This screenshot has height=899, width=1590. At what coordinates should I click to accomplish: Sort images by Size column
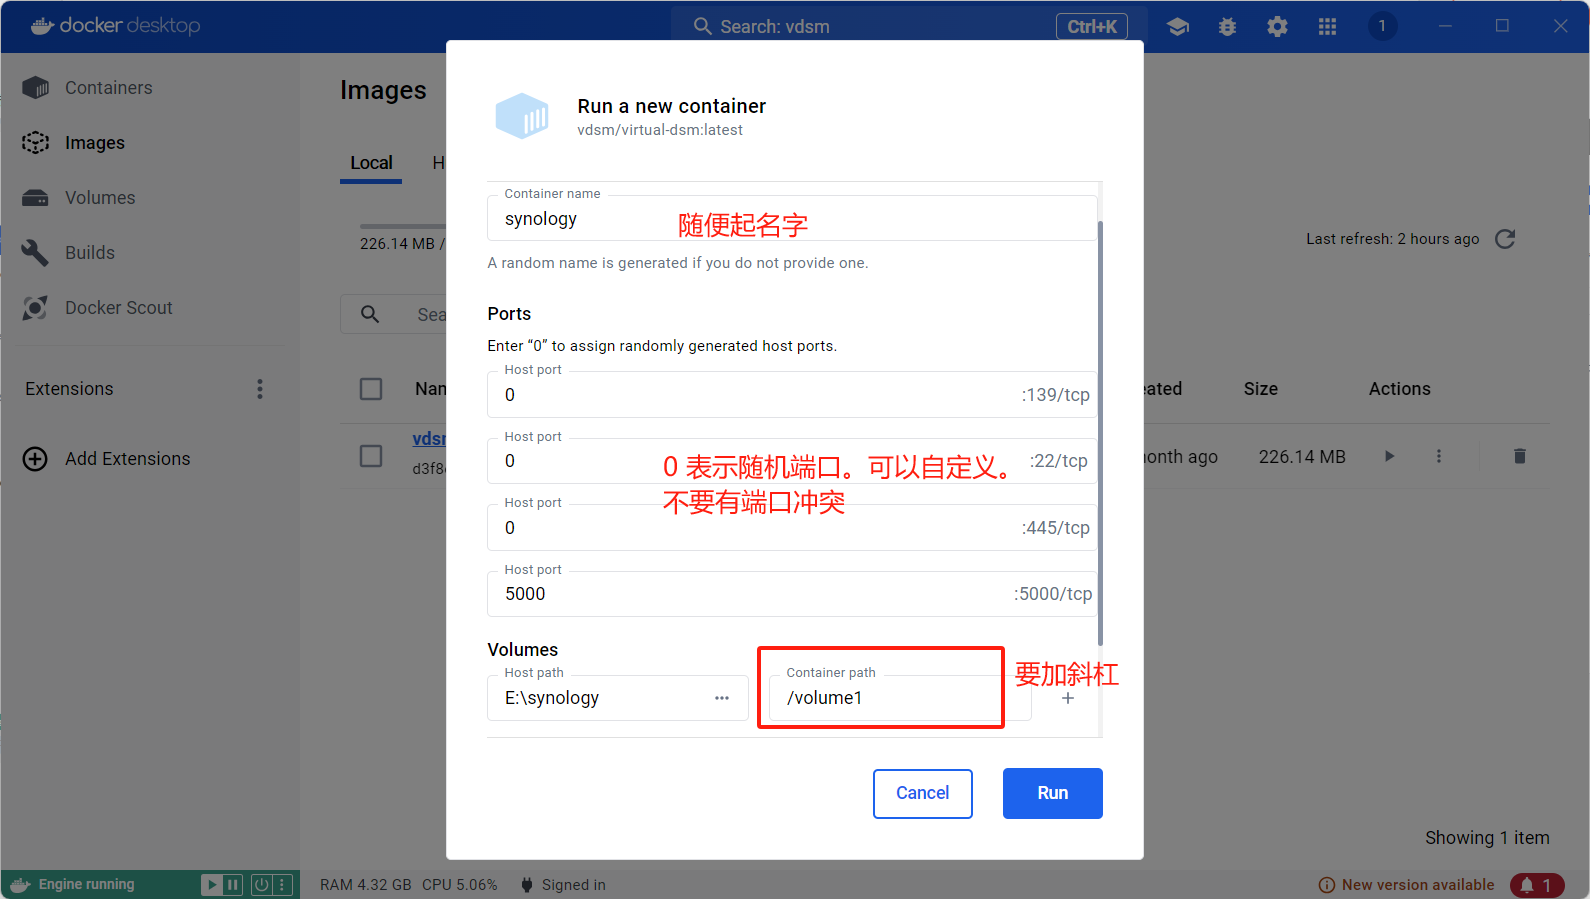click(1260, 389)
